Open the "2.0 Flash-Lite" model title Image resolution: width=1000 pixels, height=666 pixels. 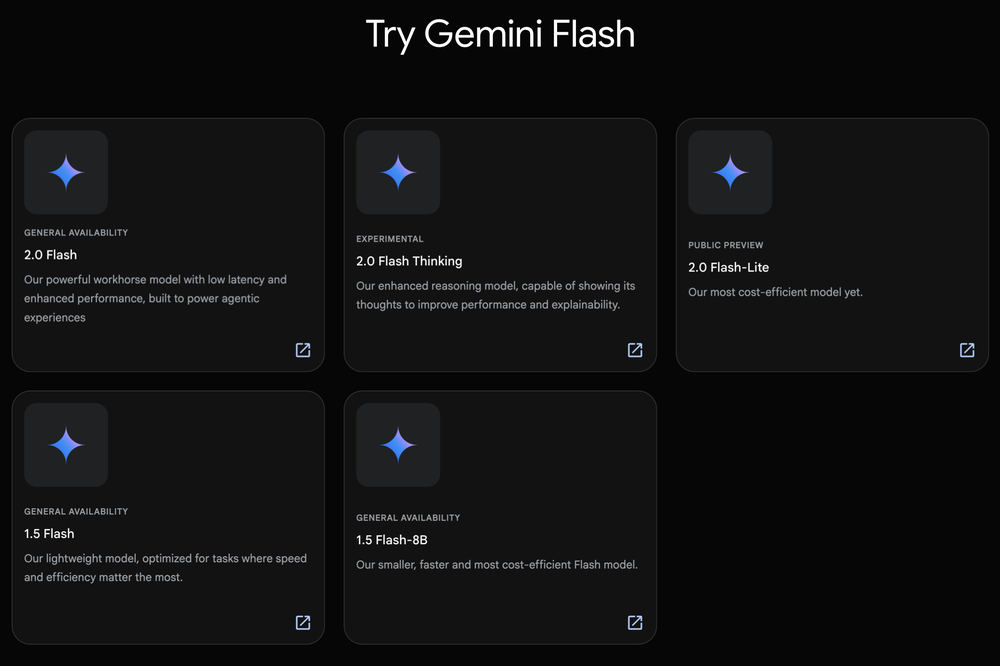(x=728, y=267)
